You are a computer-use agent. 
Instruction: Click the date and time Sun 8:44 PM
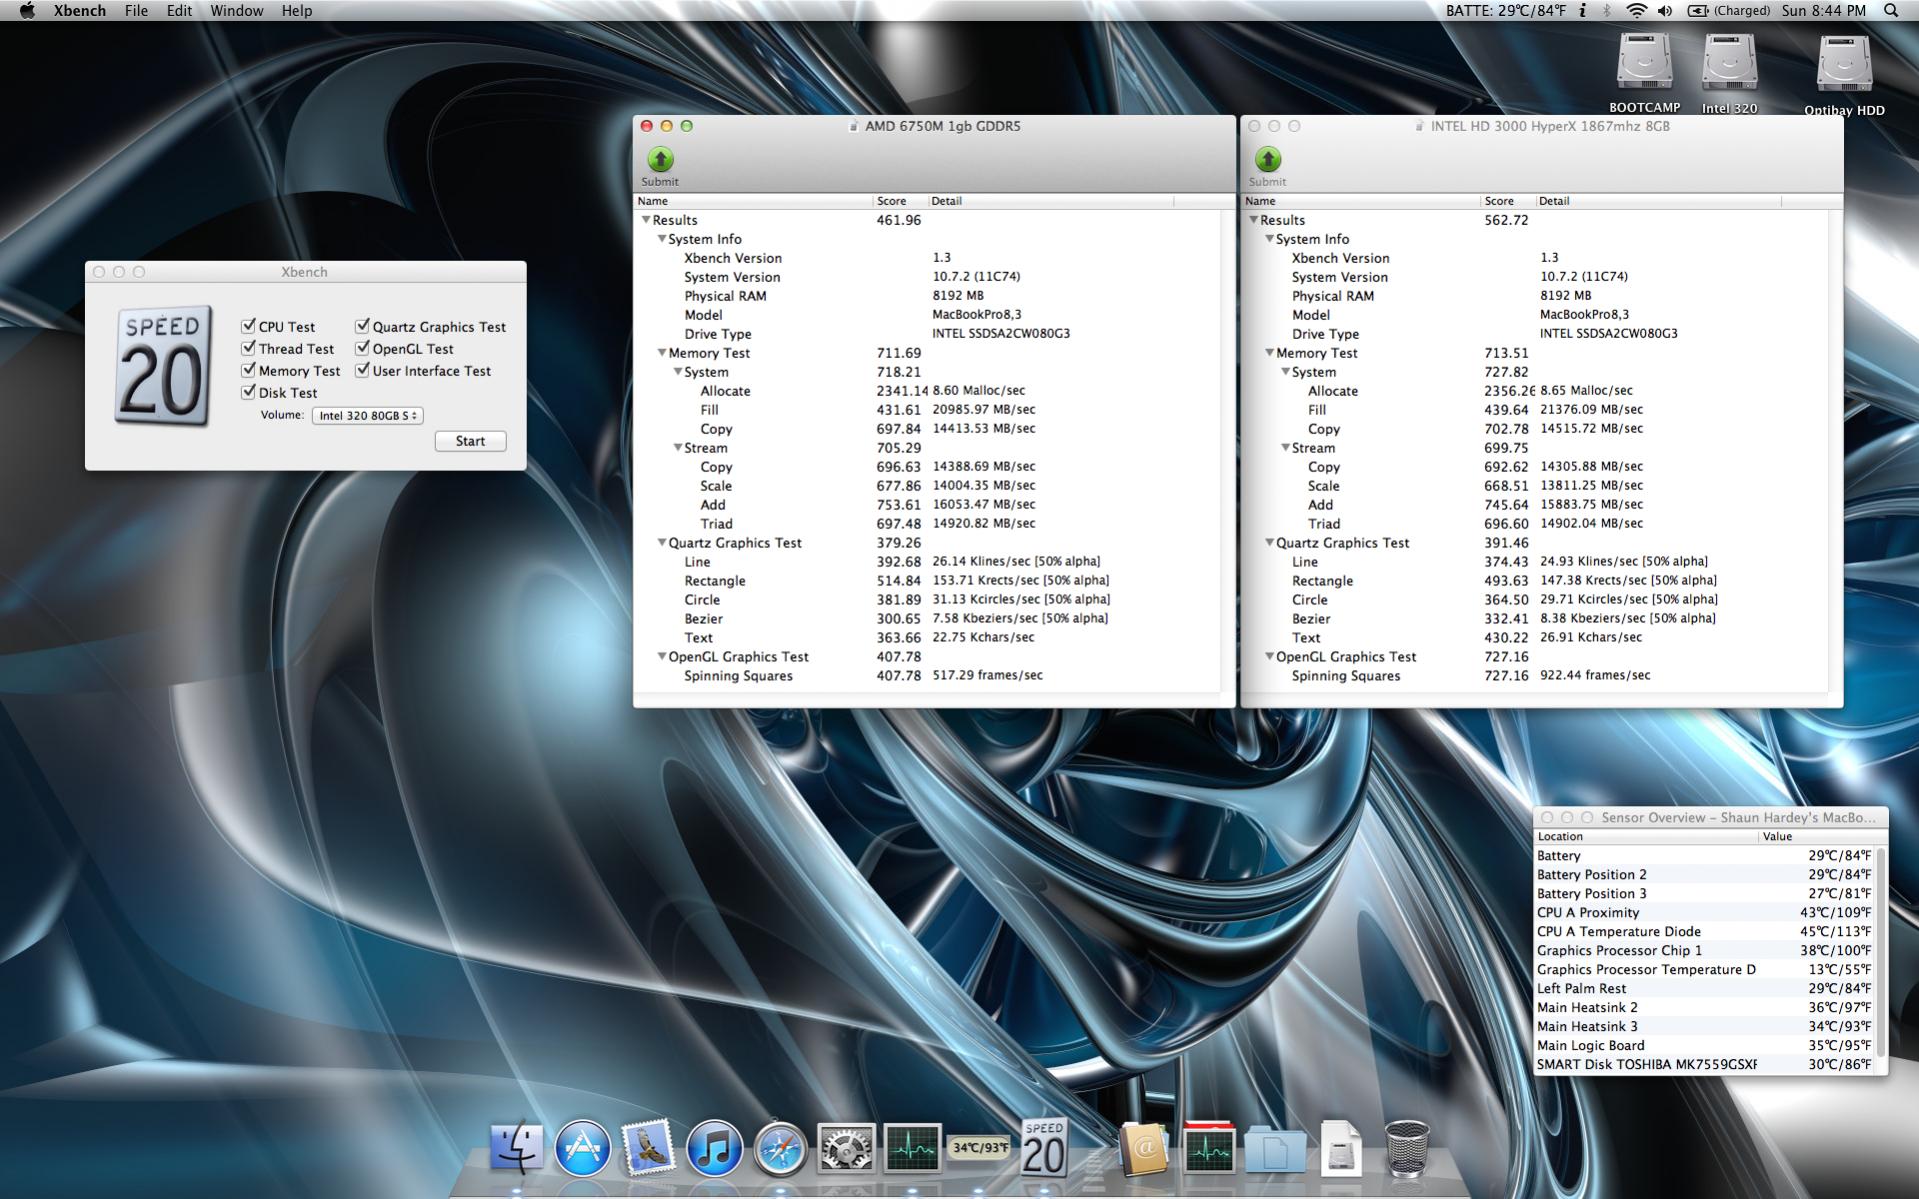click(x=1824, y=10)
